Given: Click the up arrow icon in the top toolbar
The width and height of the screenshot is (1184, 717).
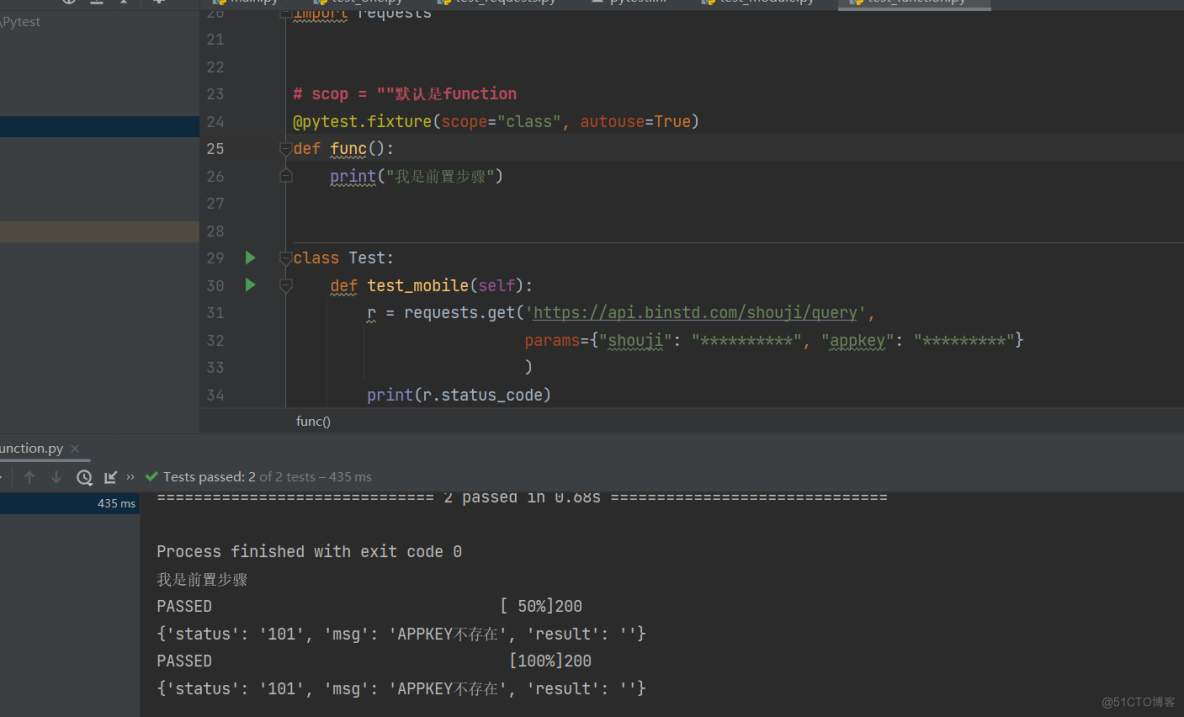Looking at the screenshot, I should pos(124,4).
